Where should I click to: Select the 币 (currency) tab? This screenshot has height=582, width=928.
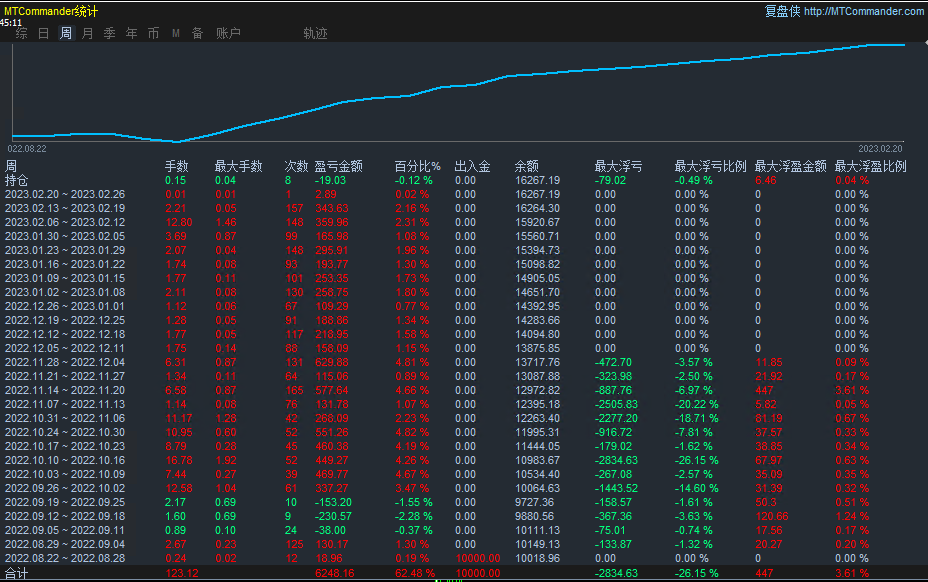(x=153, y=33)
